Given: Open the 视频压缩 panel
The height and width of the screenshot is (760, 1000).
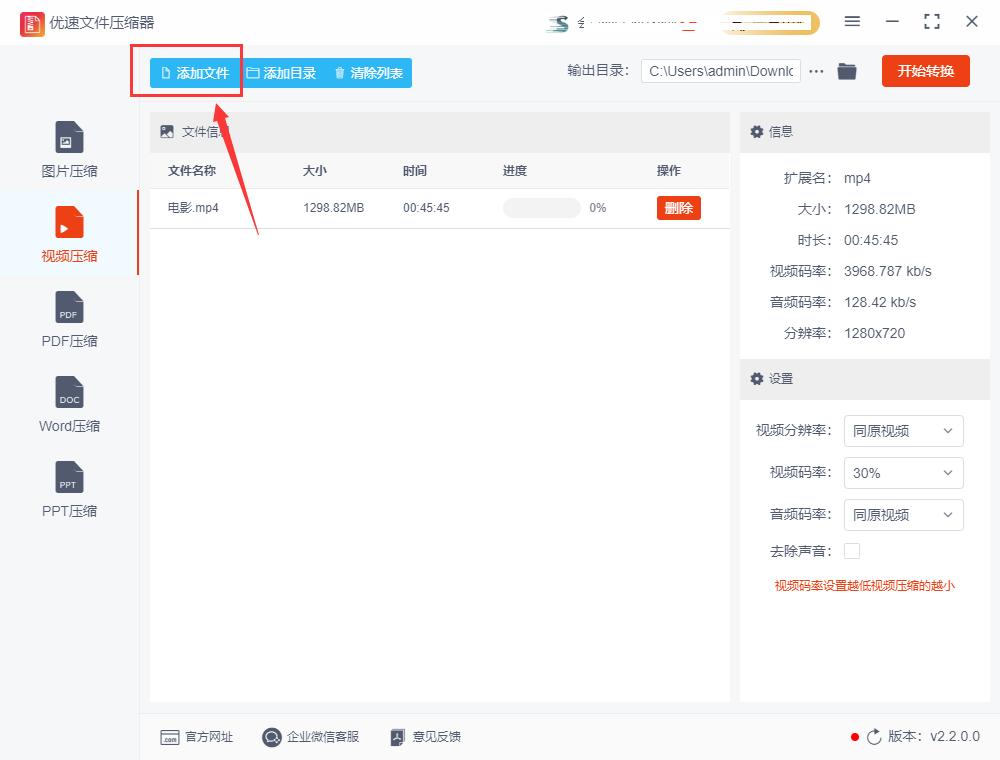Looking at the screenshot, I should tap(68, 233).
